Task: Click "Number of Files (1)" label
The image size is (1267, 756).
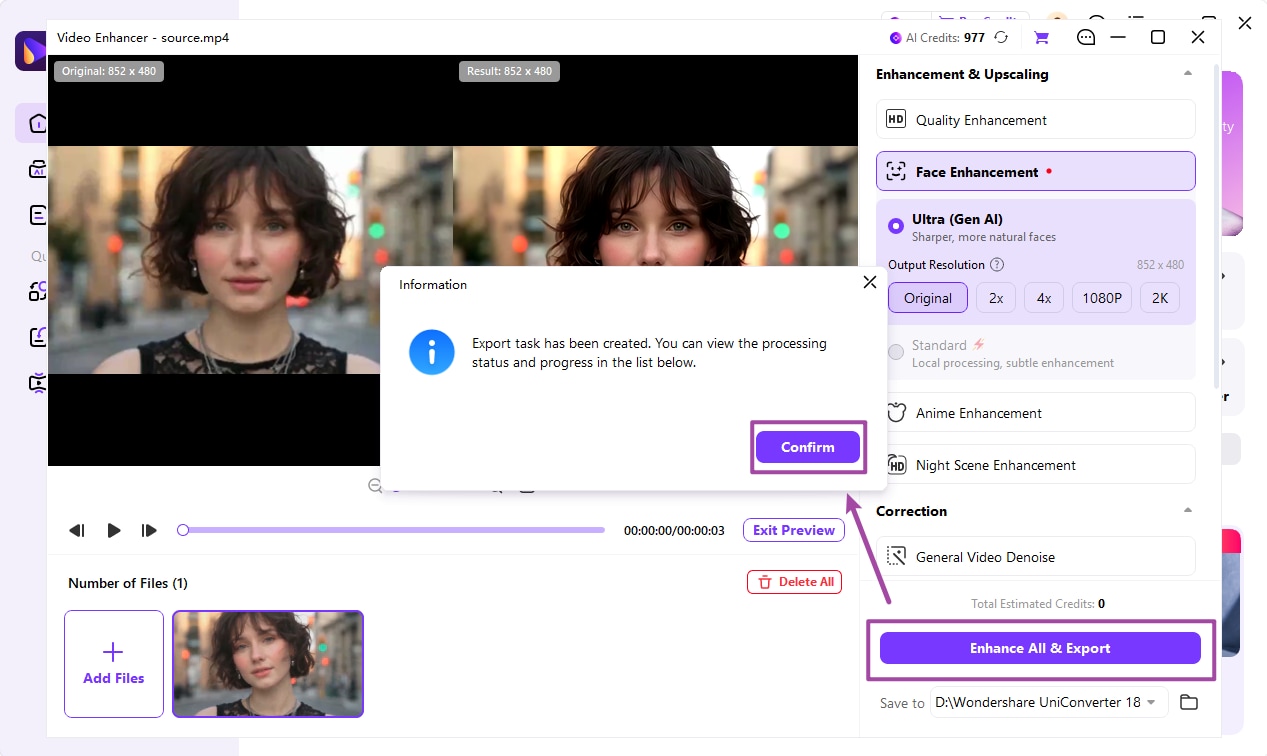Action: click(x=128, y=583)
